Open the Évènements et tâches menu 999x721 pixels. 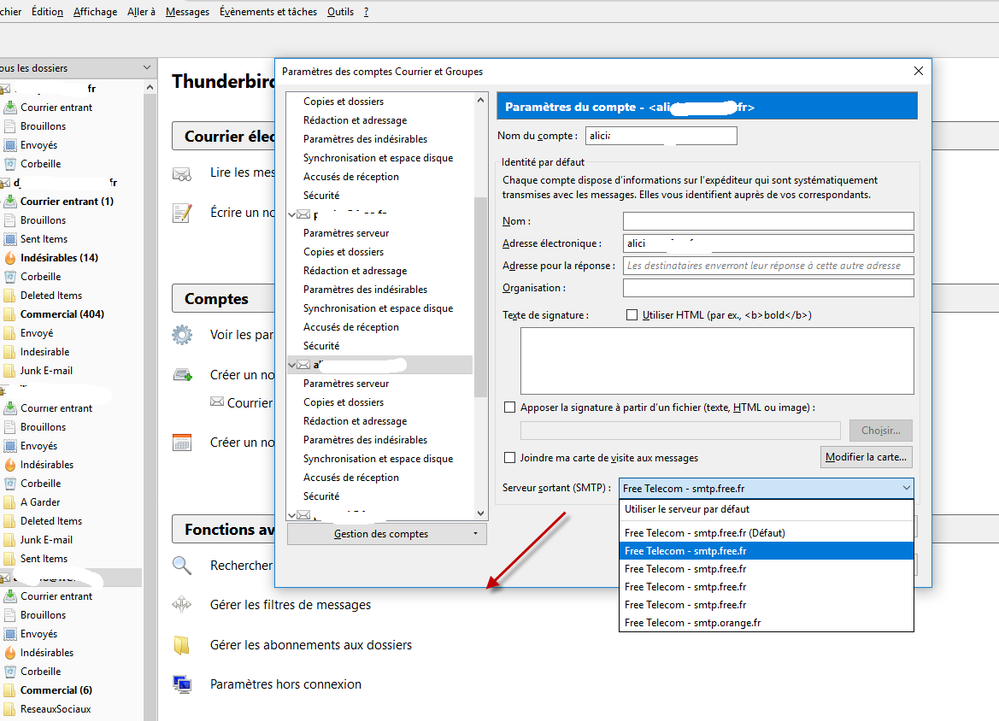(268, 11)
